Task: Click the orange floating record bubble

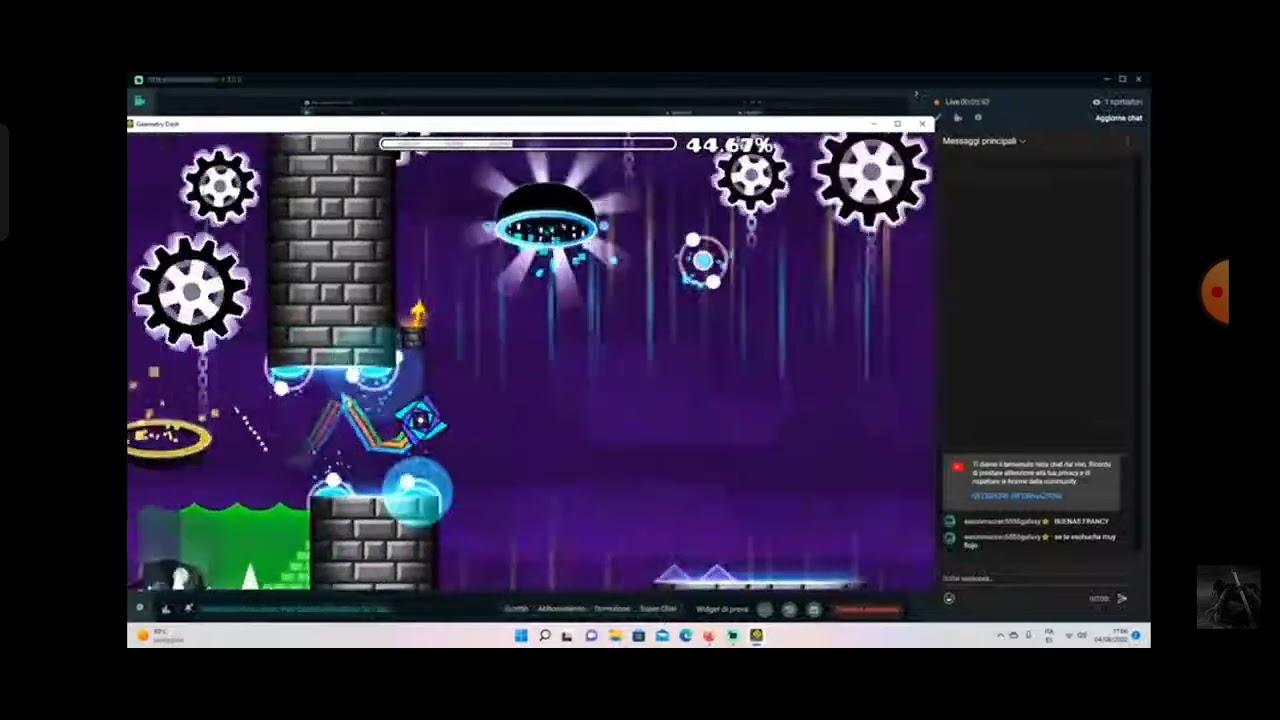Action: (1215, 292)
